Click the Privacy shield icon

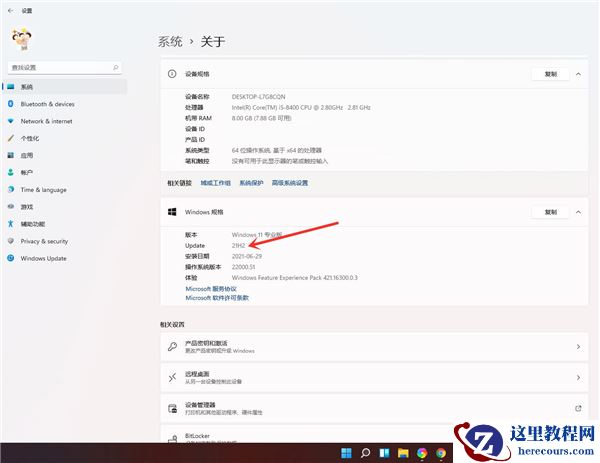pos(11,241)
